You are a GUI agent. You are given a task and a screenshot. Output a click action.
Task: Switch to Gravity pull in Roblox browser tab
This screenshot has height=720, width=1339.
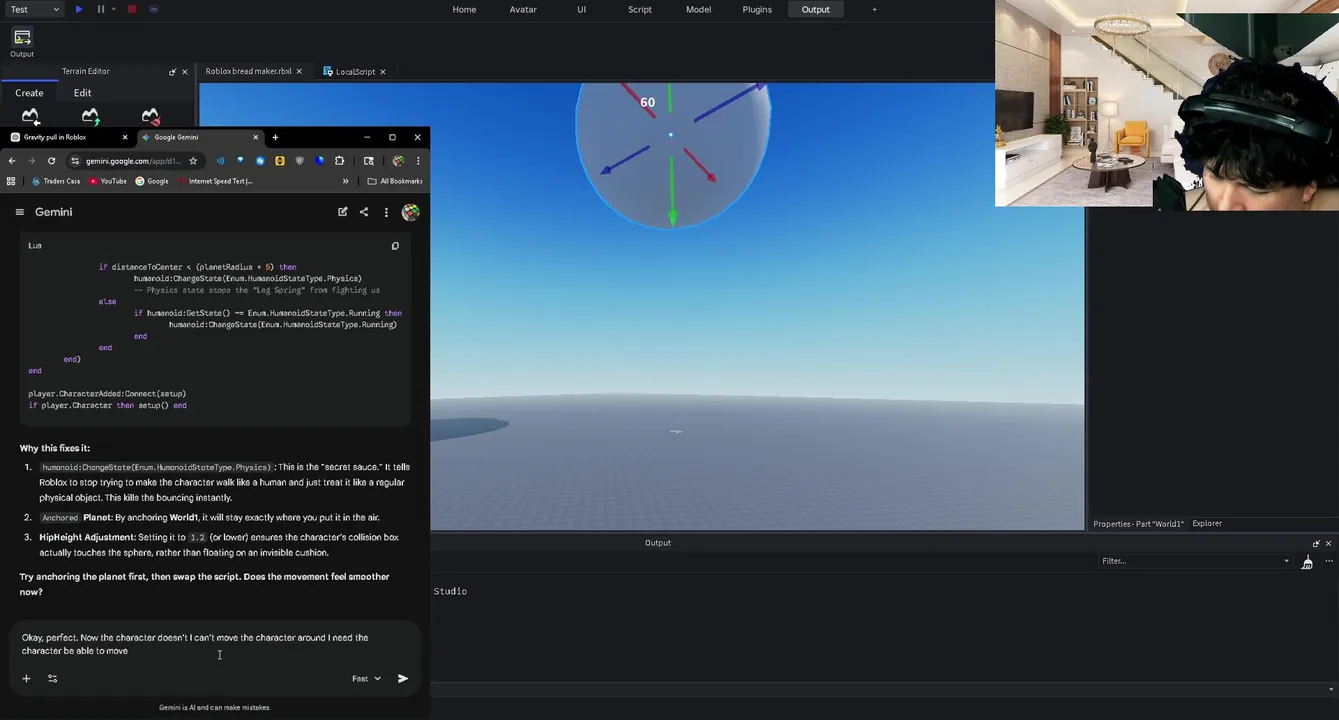68,137
